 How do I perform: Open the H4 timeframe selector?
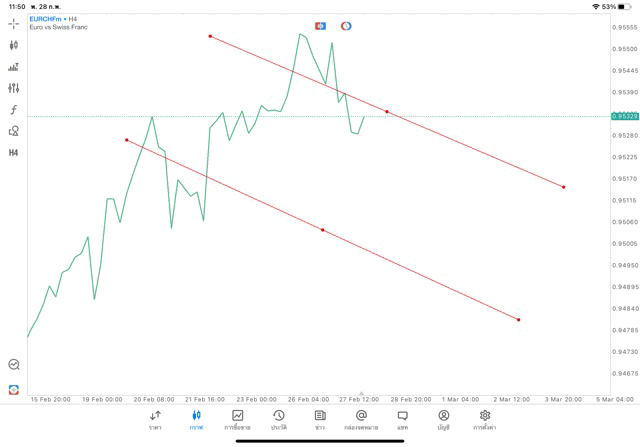tap(14, 153)
